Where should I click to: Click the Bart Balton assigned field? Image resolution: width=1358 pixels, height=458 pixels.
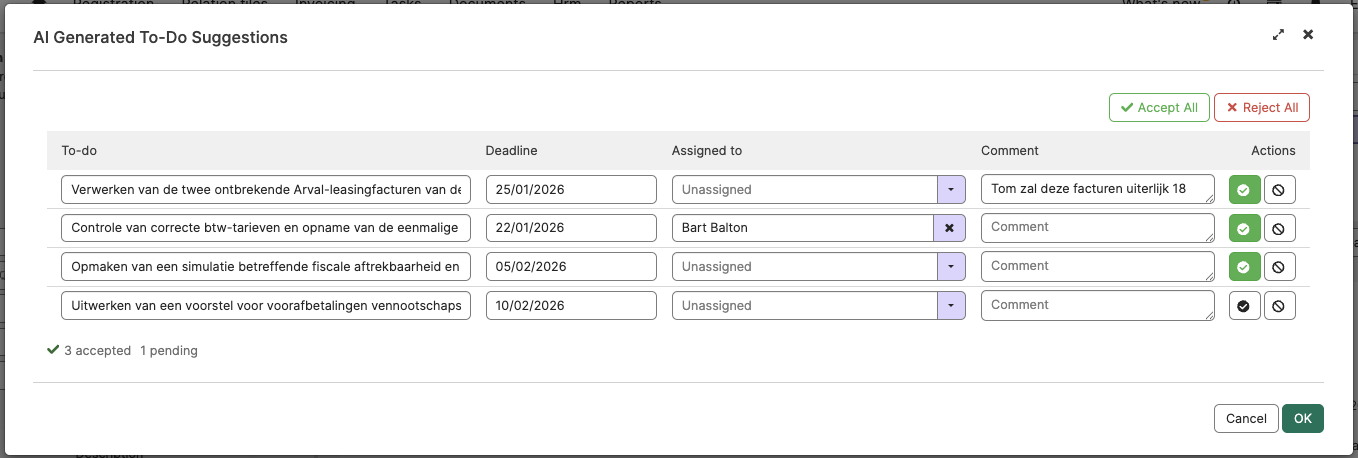tap(803, 228)
